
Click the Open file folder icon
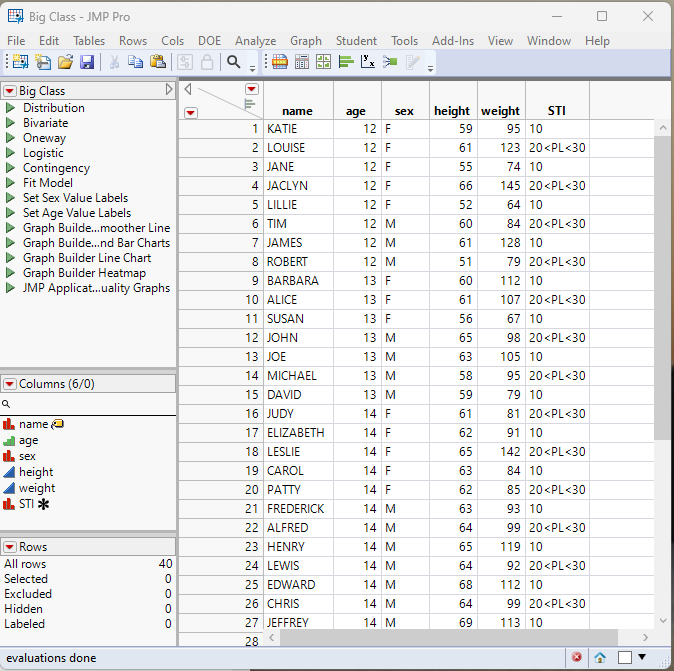point(65,62)
